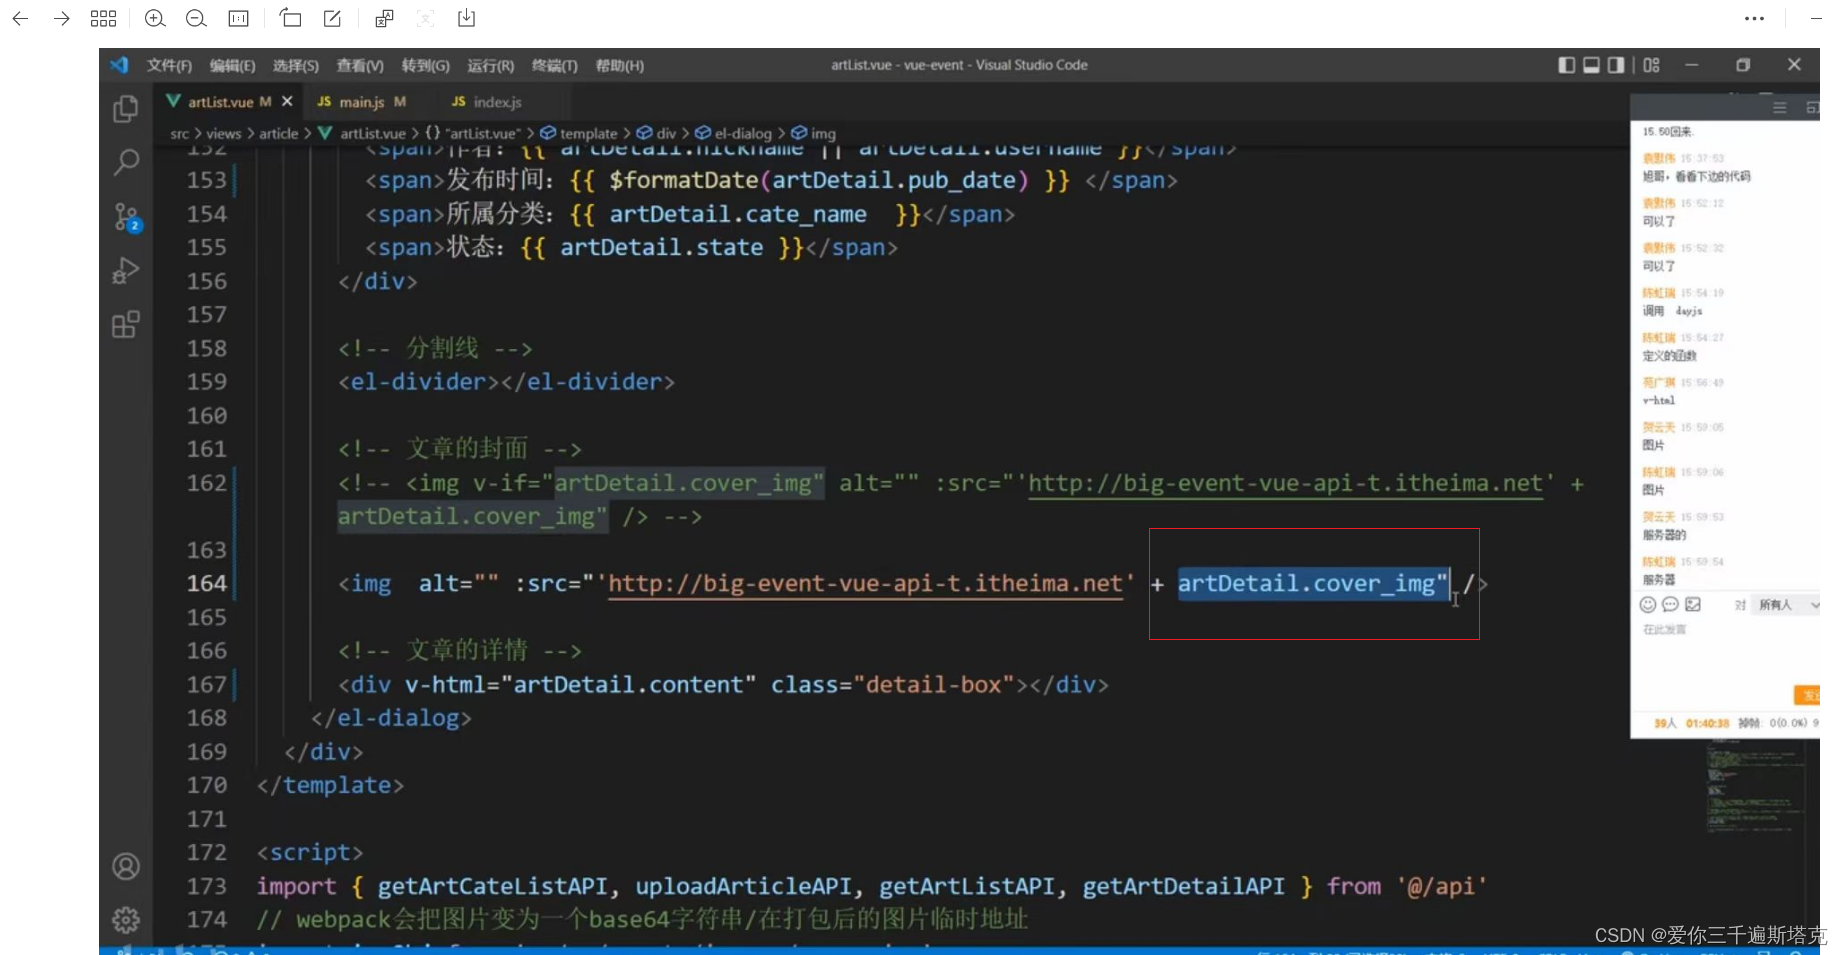This screenshot has width=1843, height=955.
Task: Open the 终端(T) menu
Action: (x=554, y=65)
